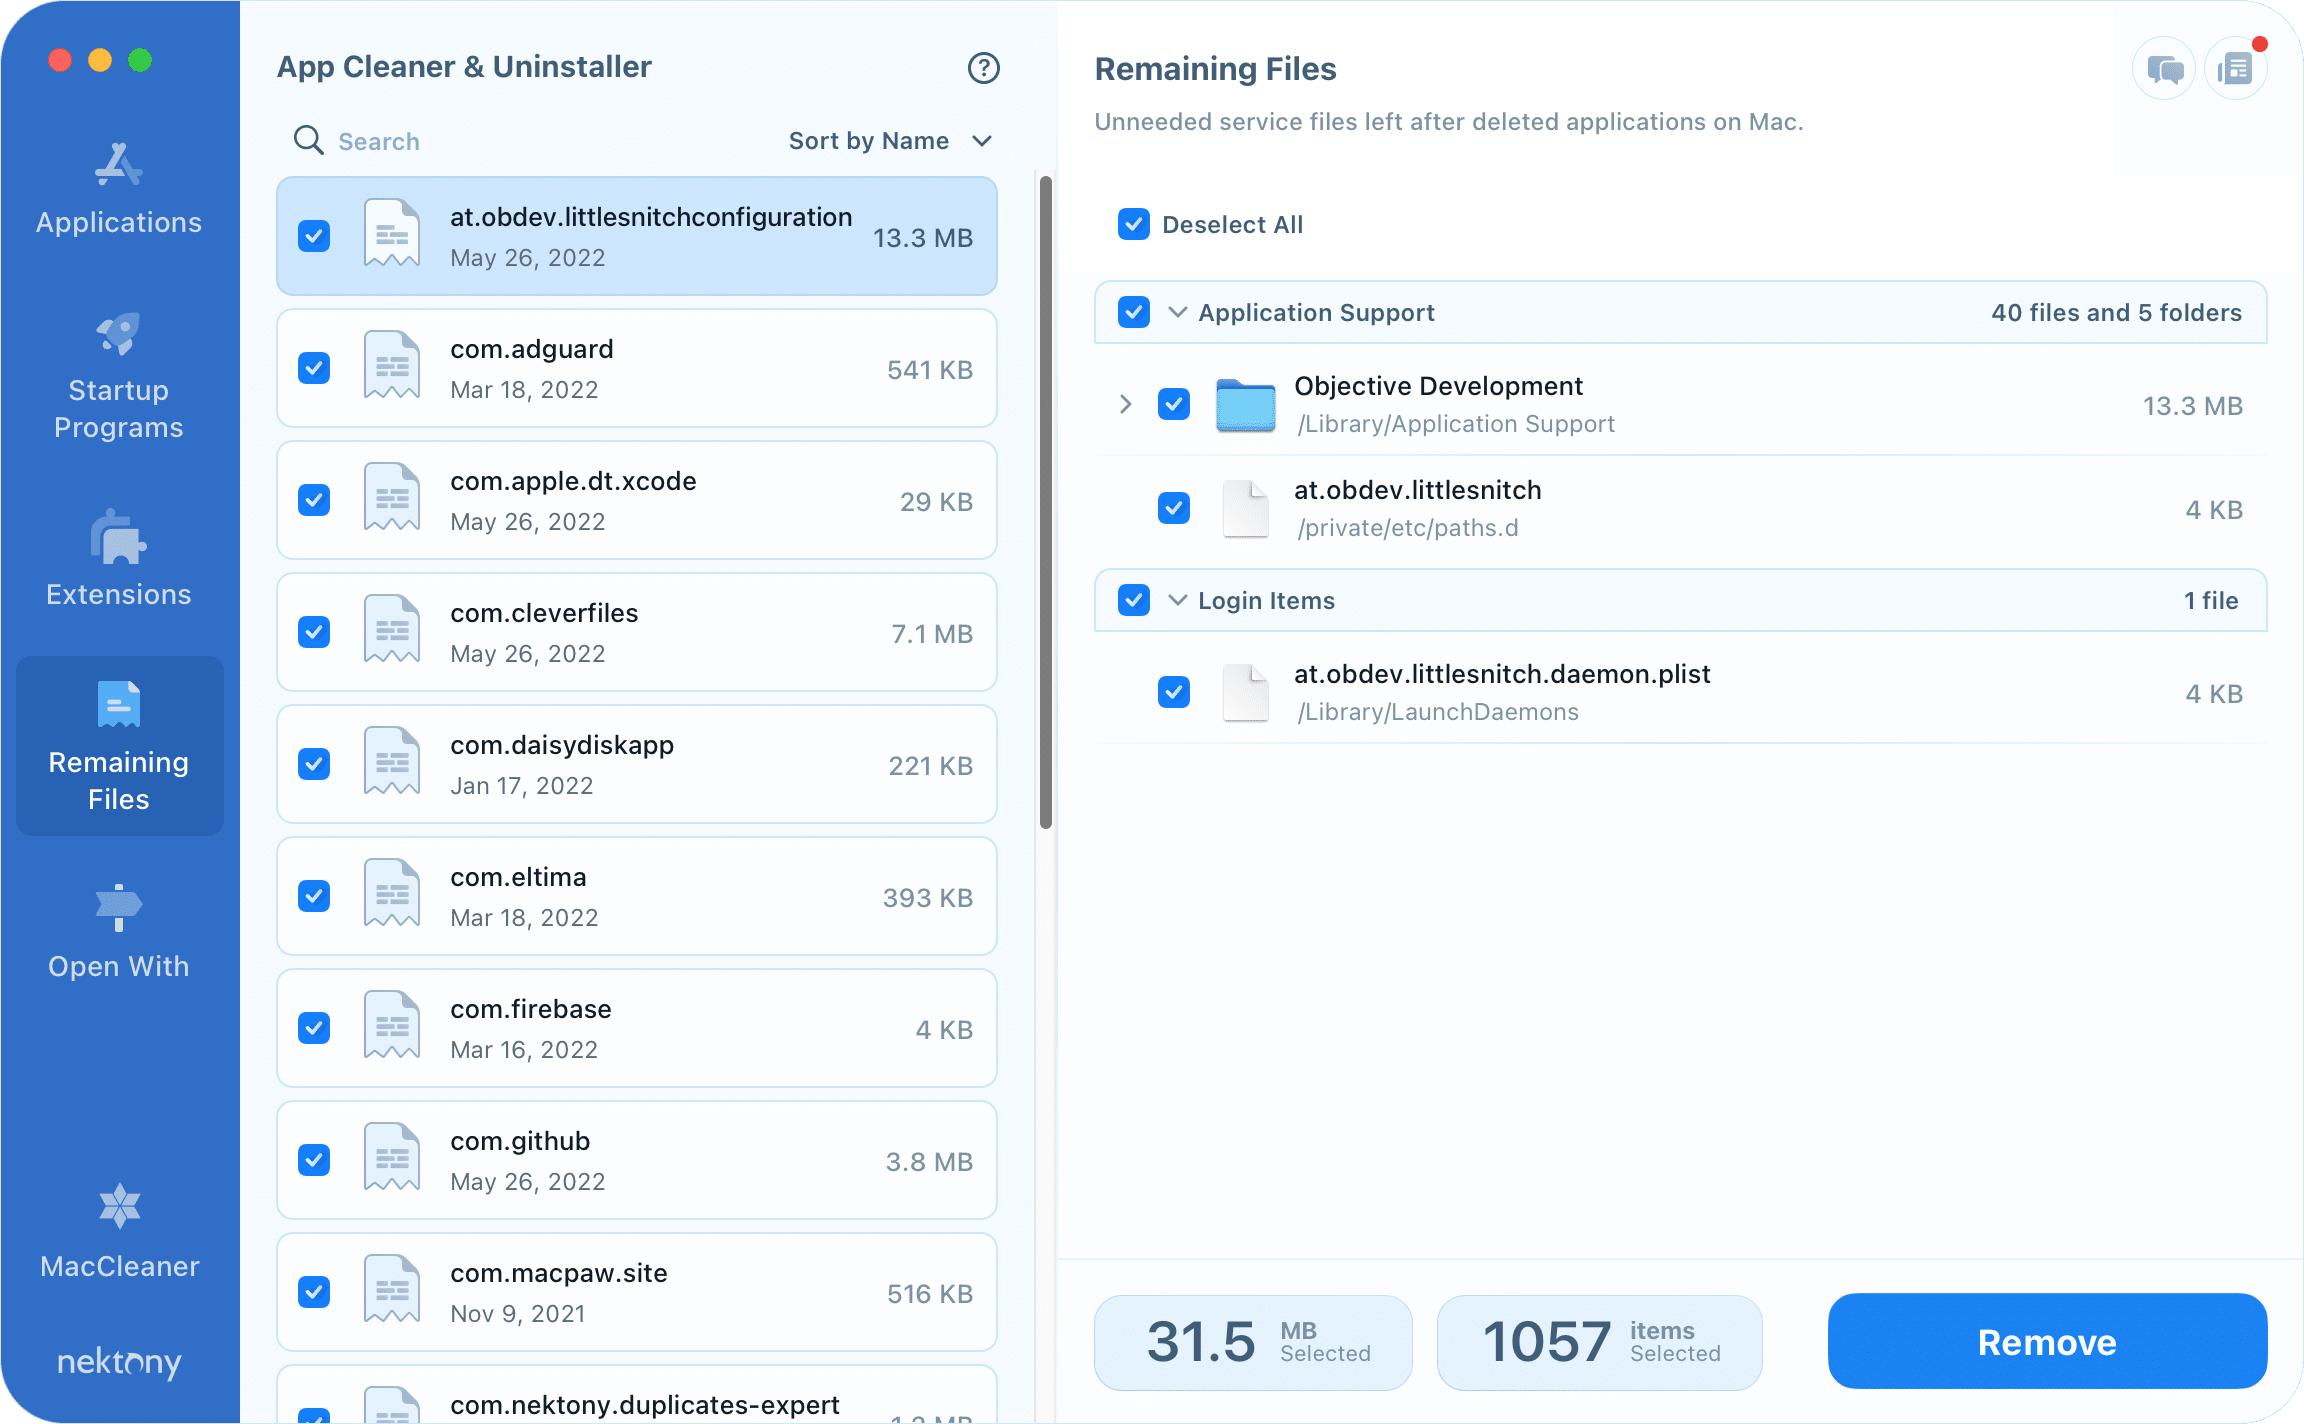2304x1424 pixels.
Task: Open the chat feedback icon
Action: click(x=2164, y=70)
